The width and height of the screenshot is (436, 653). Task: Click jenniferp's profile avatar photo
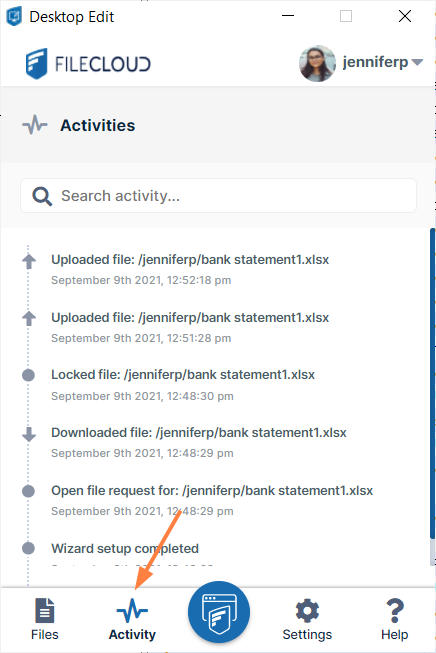coord(317,63)
